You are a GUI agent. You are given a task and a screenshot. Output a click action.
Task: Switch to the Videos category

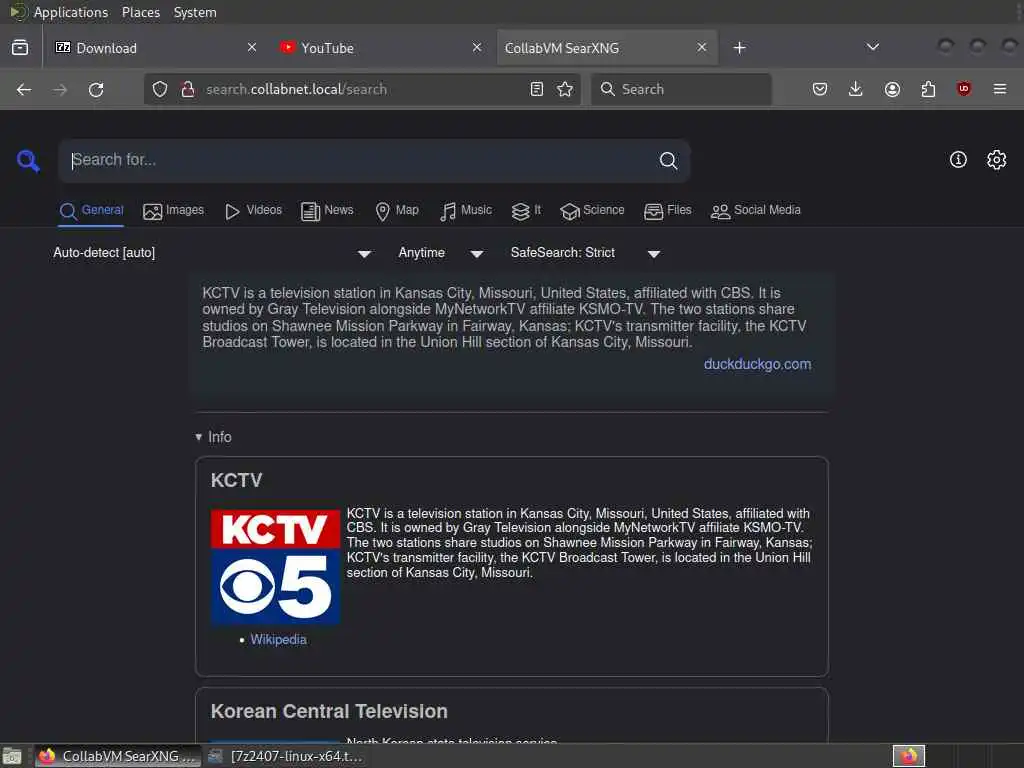[253, 211]
